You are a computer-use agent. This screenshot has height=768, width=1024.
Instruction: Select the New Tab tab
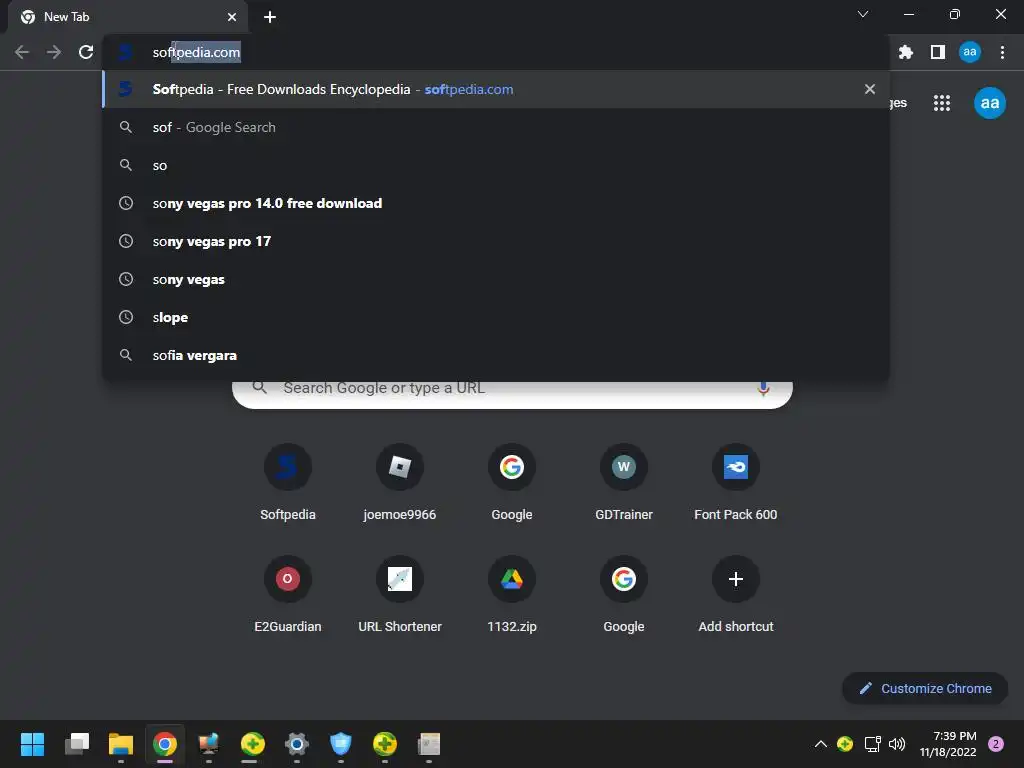pos(128,17)
